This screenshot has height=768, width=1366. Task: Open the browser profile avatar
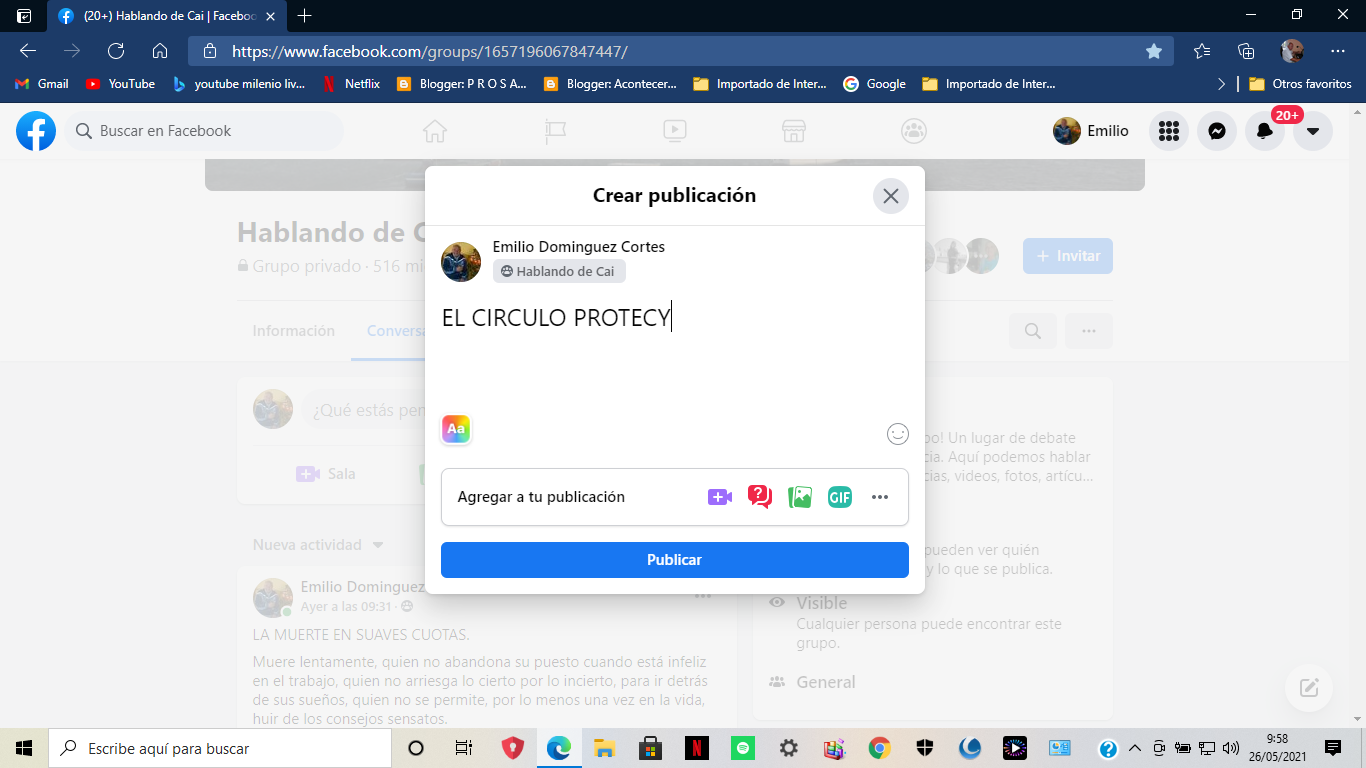(1292, 51)
